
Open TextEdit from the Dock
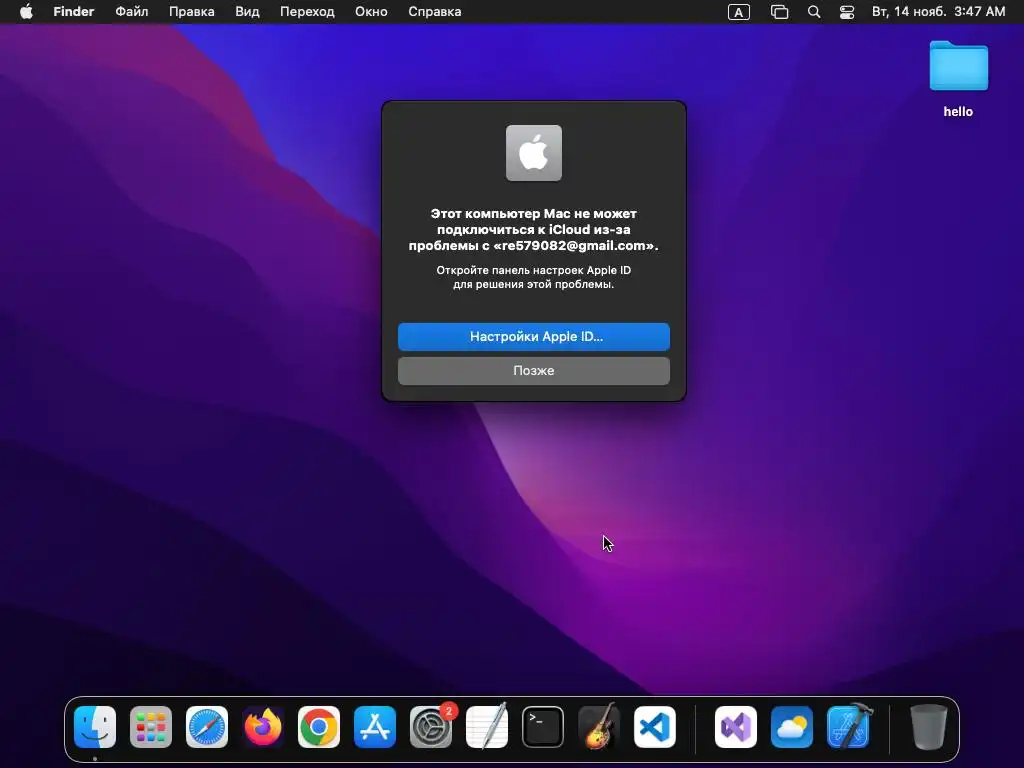(x=487, y=727)
